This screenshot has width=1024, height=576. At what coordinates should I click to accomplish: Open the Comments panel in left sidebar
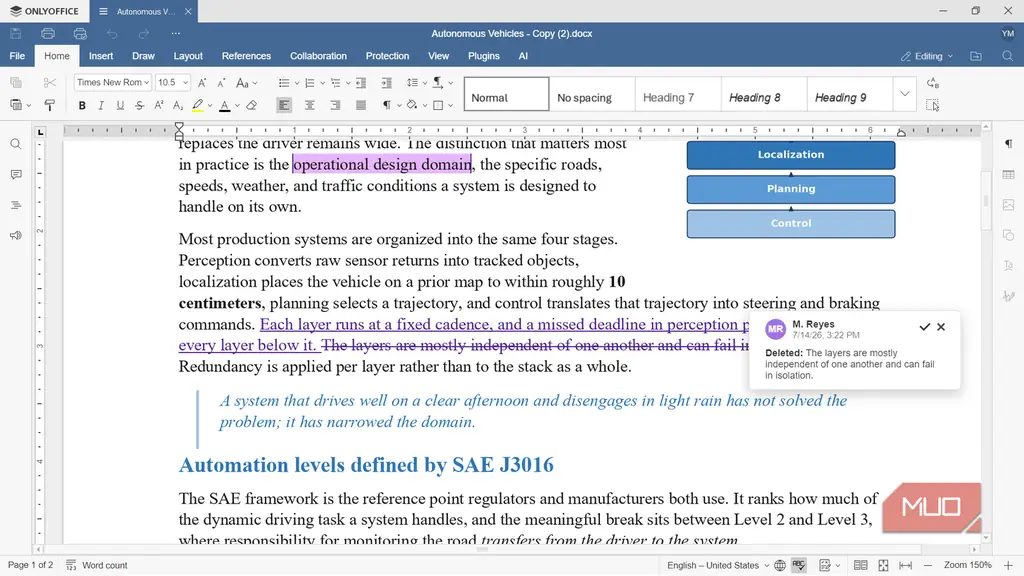pyautogui.click(x=16, y=174)
